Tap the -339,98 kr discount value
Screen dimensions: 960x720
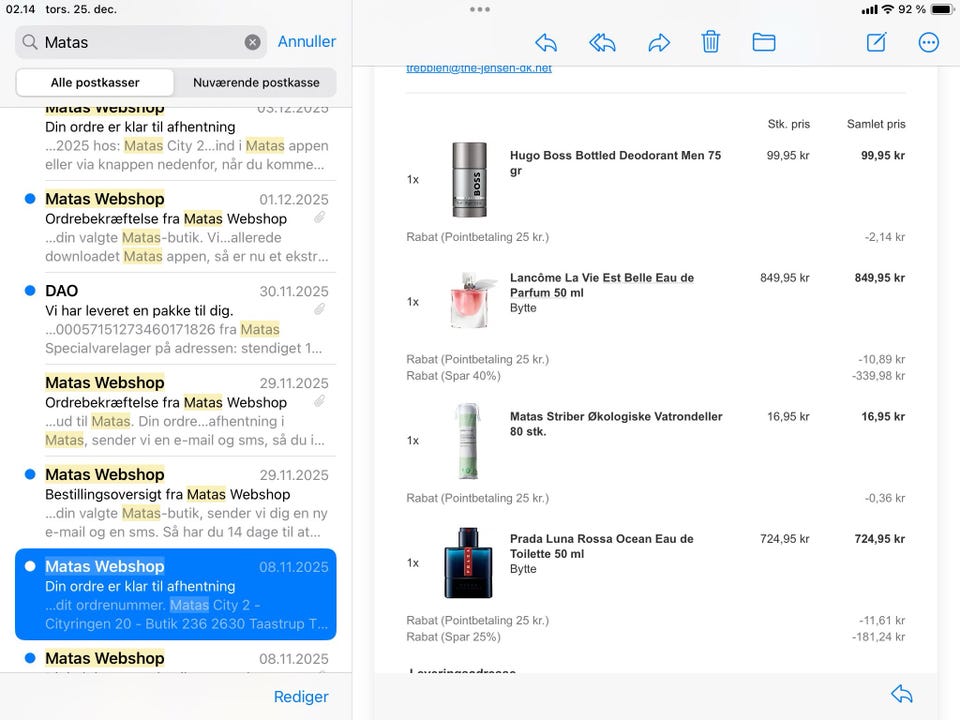point(878,376)
